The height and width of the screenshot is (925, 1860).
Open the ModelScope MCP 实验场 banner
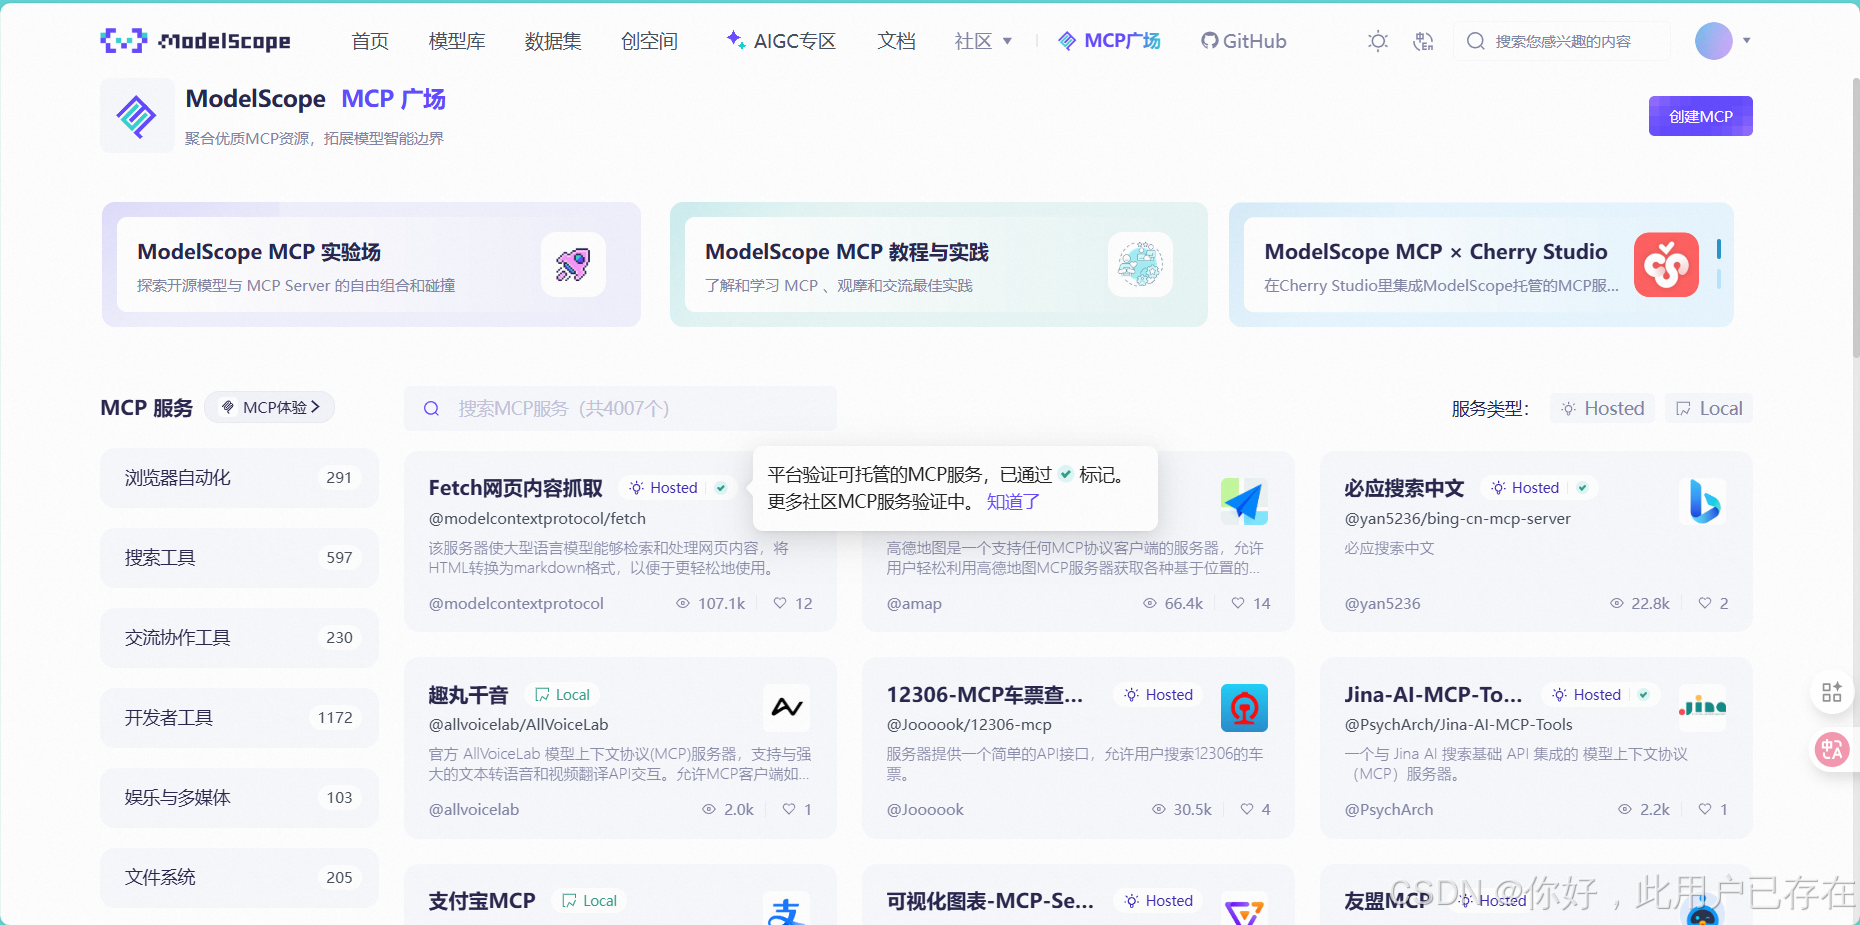point(371,264)
